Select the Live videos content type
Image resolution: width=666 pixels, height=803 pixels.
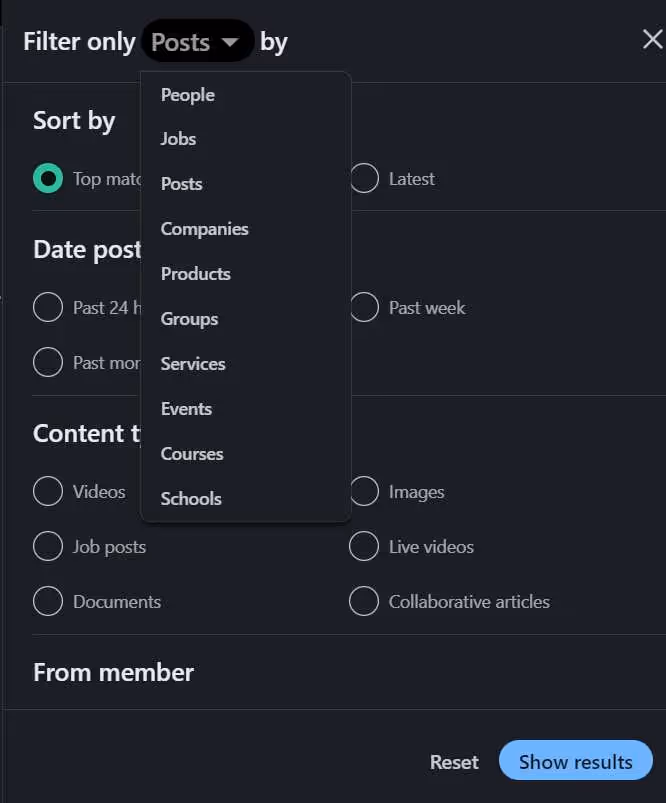[x=364, y=547]
